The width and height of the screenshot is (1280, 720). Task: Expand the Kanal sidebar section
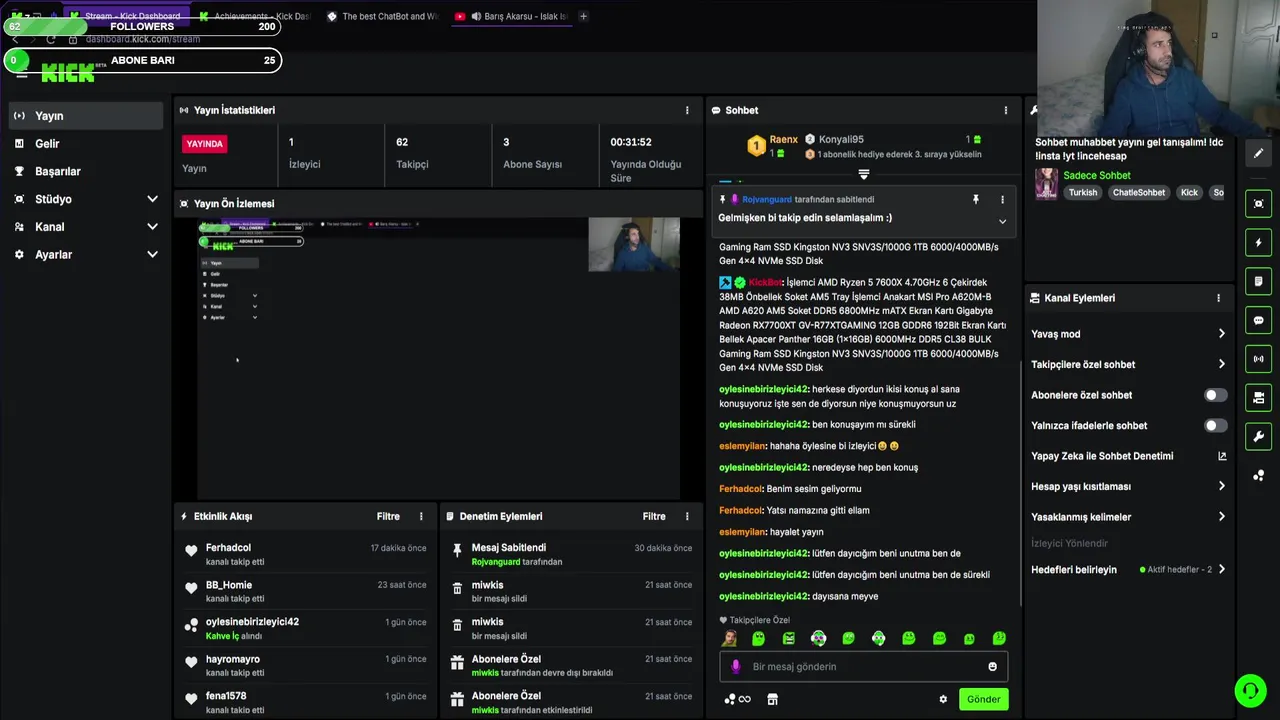(x=152, y=227)
